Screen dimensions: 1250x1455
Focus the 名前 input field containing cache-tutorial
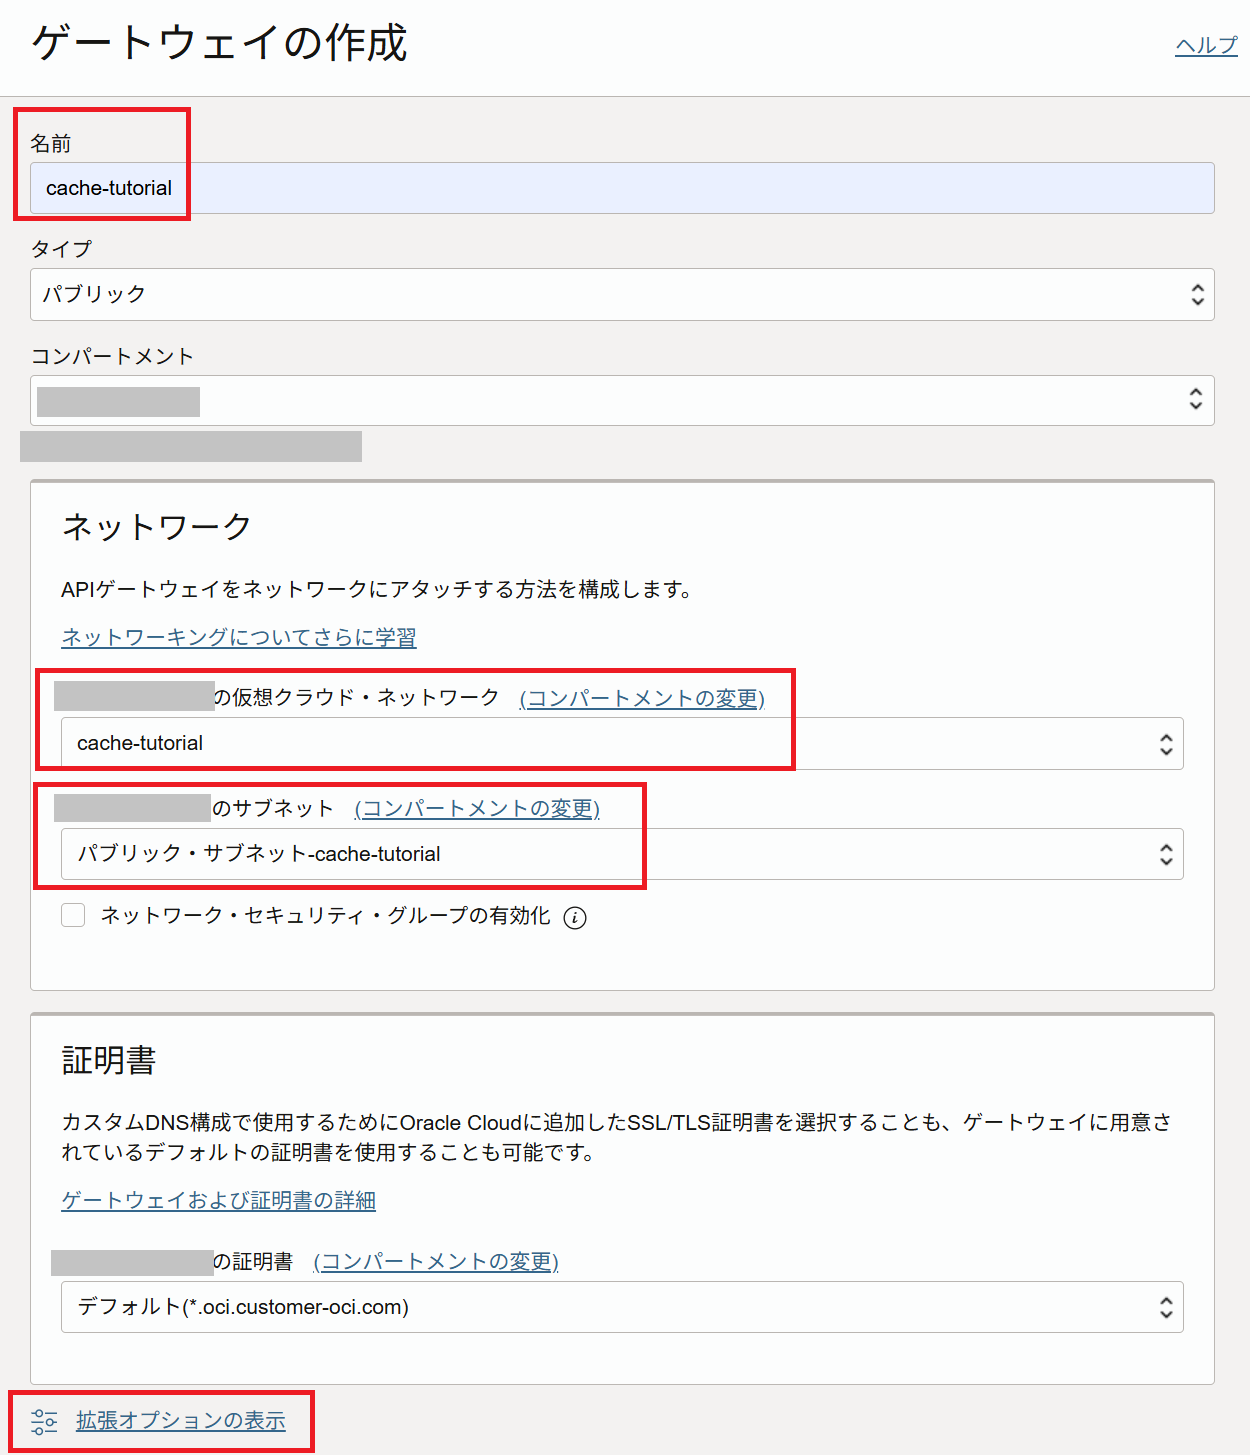(x=620, y=188)
